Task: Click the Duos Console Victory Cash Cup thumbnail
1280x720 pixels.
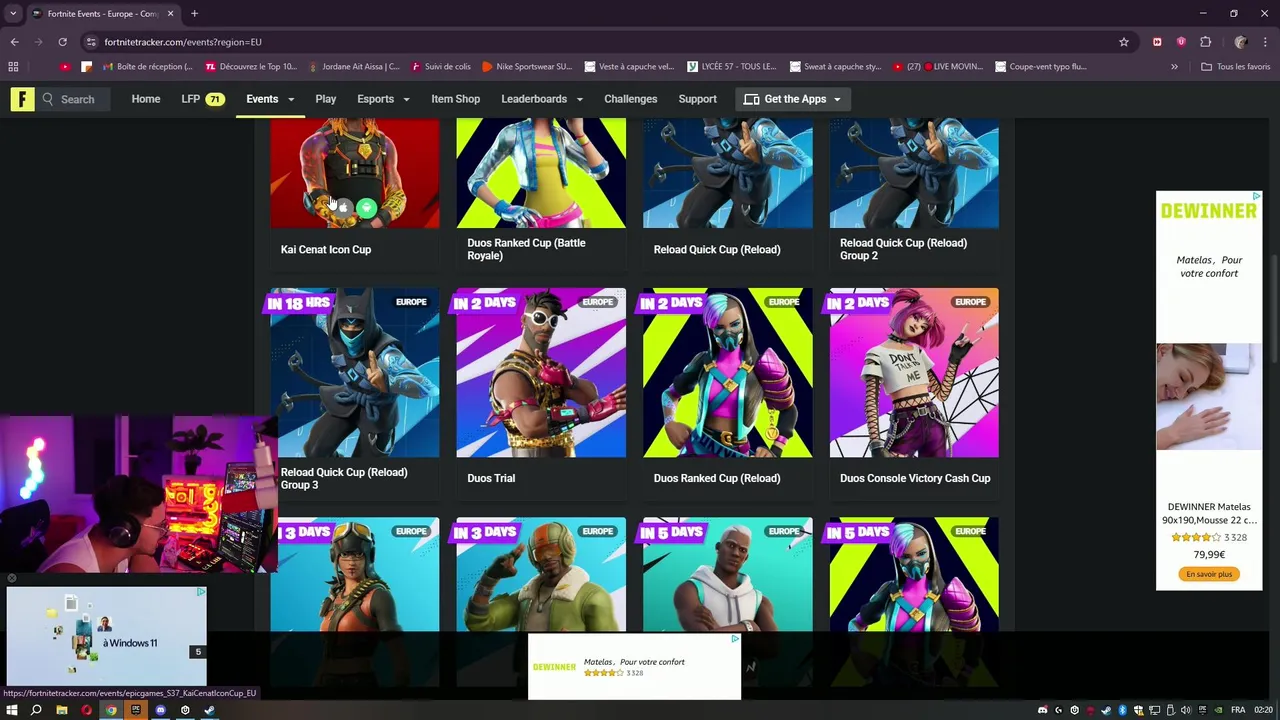Action: pos(914,373)
